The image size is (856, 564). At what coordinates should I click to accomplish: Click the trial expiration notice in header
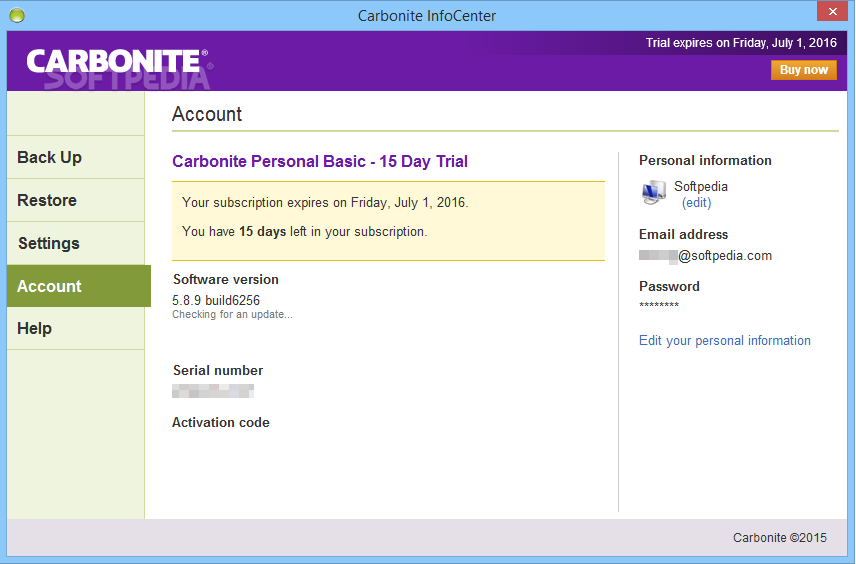click(x=741, y=43)
